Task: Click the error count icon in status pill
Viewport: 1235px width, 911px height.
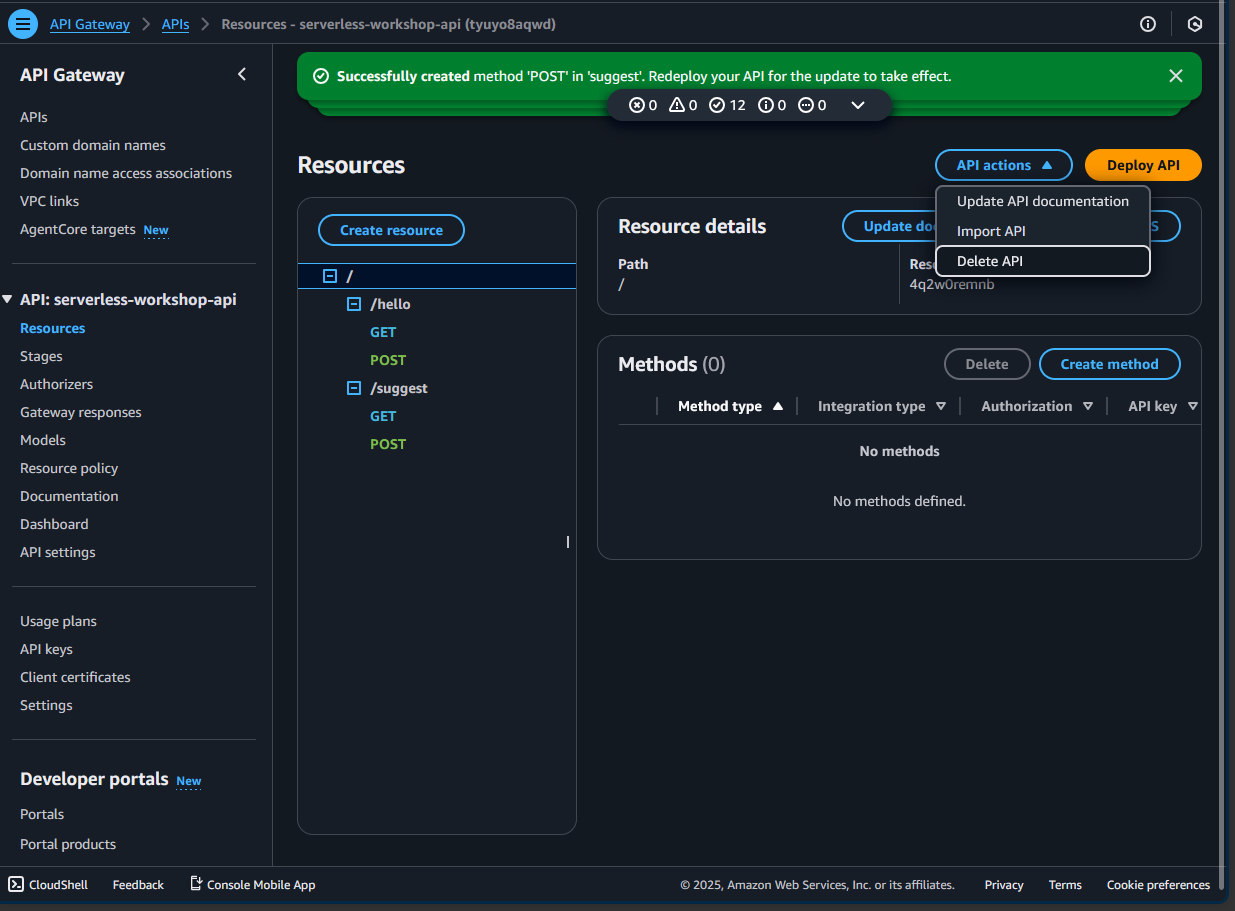Action: 636,105
